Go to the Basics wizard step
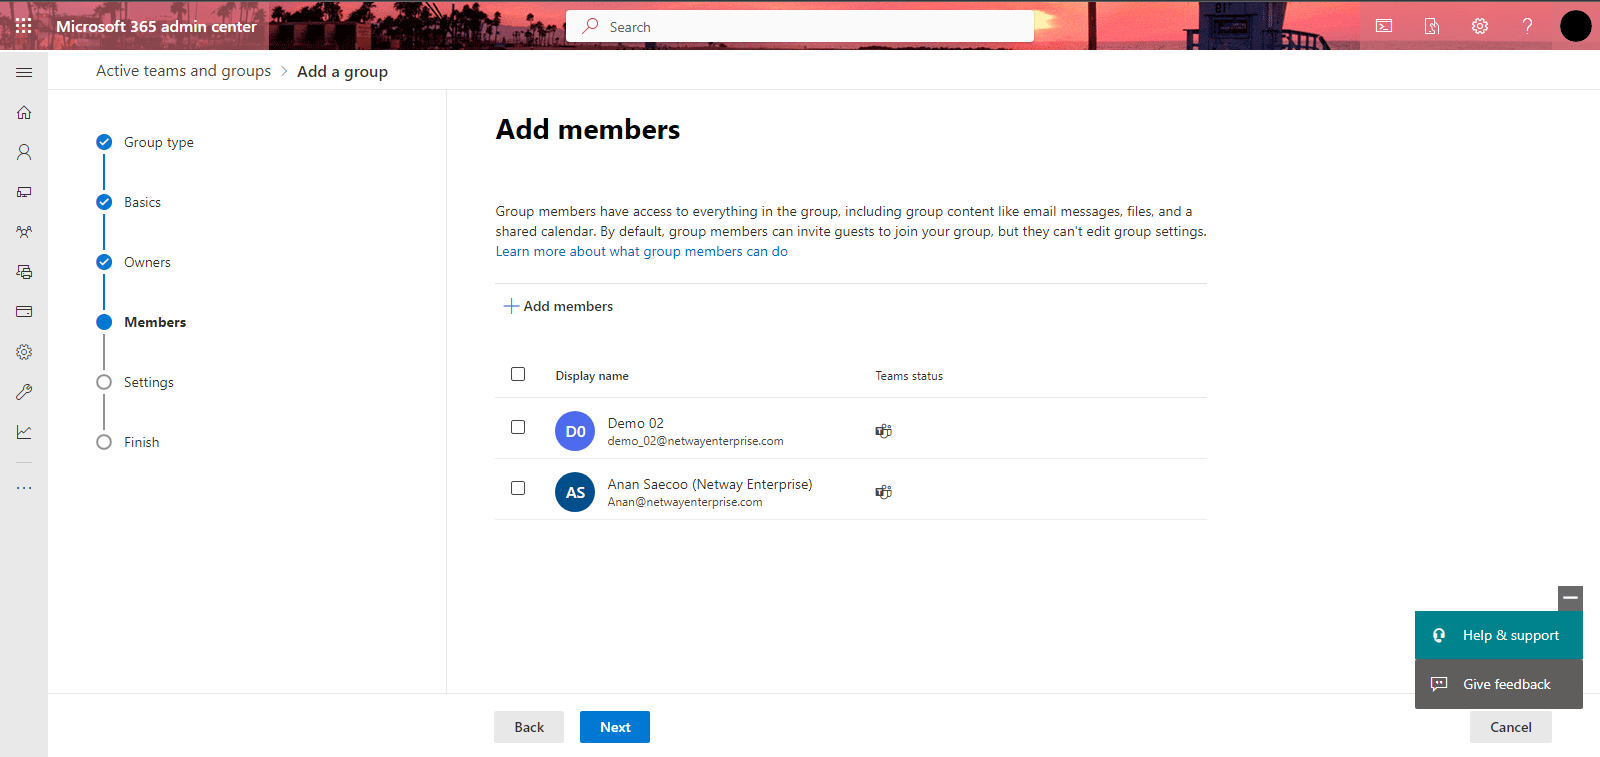The width and height of the screenshot is (1600, 757). point(142,202)
